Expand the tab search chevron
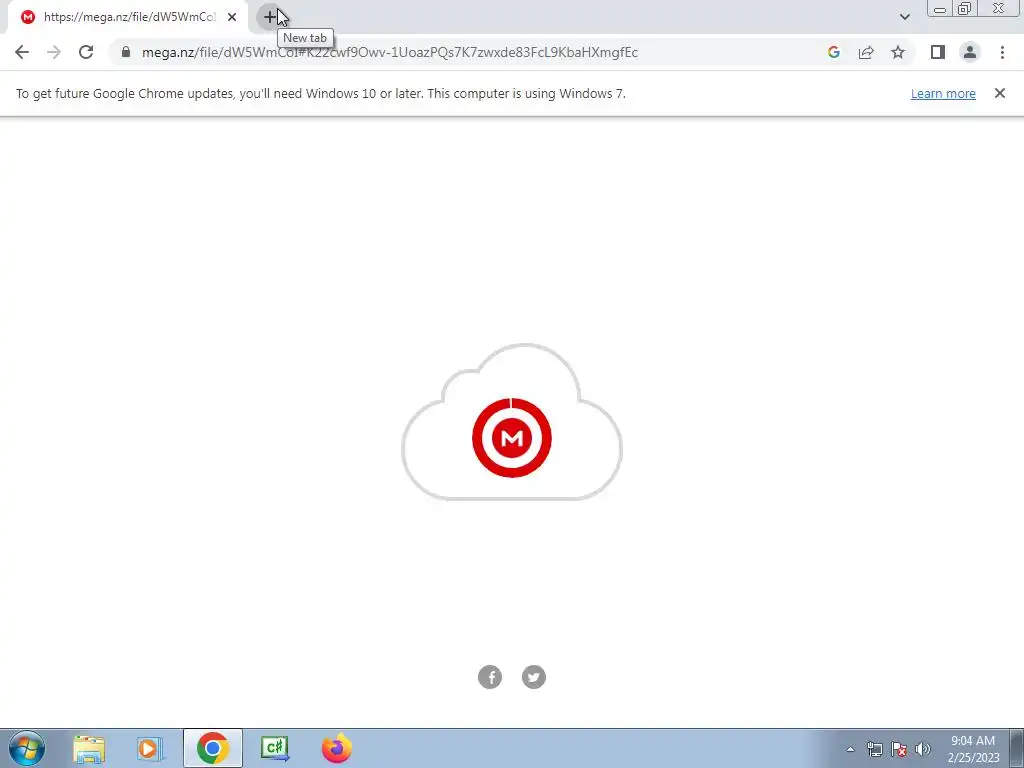This screenshot has height=768, width=1024. coord(904,17)
